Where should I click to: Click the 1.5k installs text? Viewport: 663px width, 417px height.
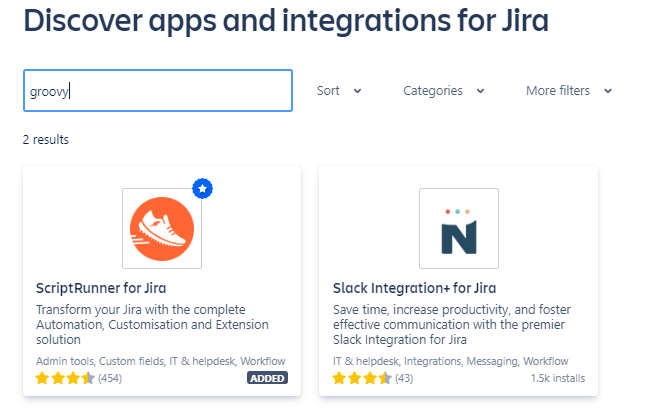tap(558, 378)
